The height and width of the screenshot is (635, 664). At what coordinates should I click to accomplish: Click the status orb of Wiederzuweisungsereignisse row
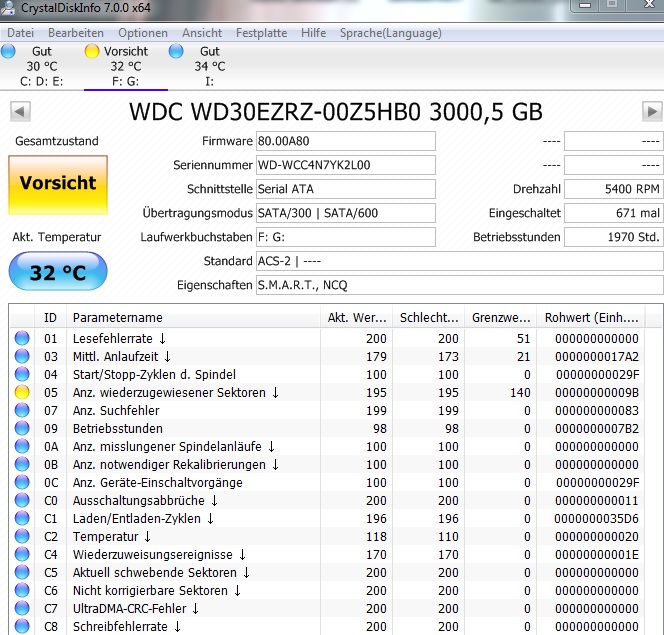(22, 554)
